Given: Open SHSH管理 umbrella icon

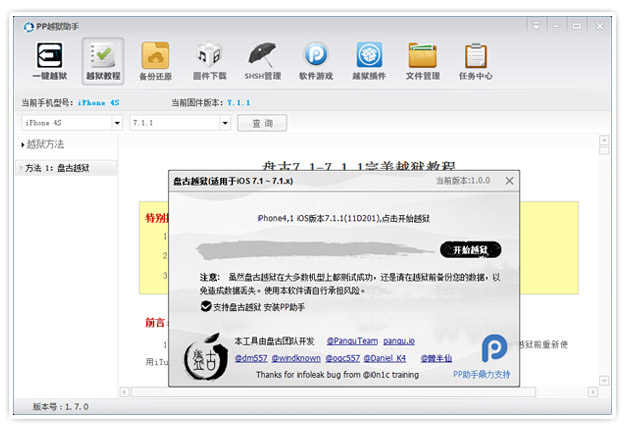Looking at the screenshot, I should pos(262,61).
